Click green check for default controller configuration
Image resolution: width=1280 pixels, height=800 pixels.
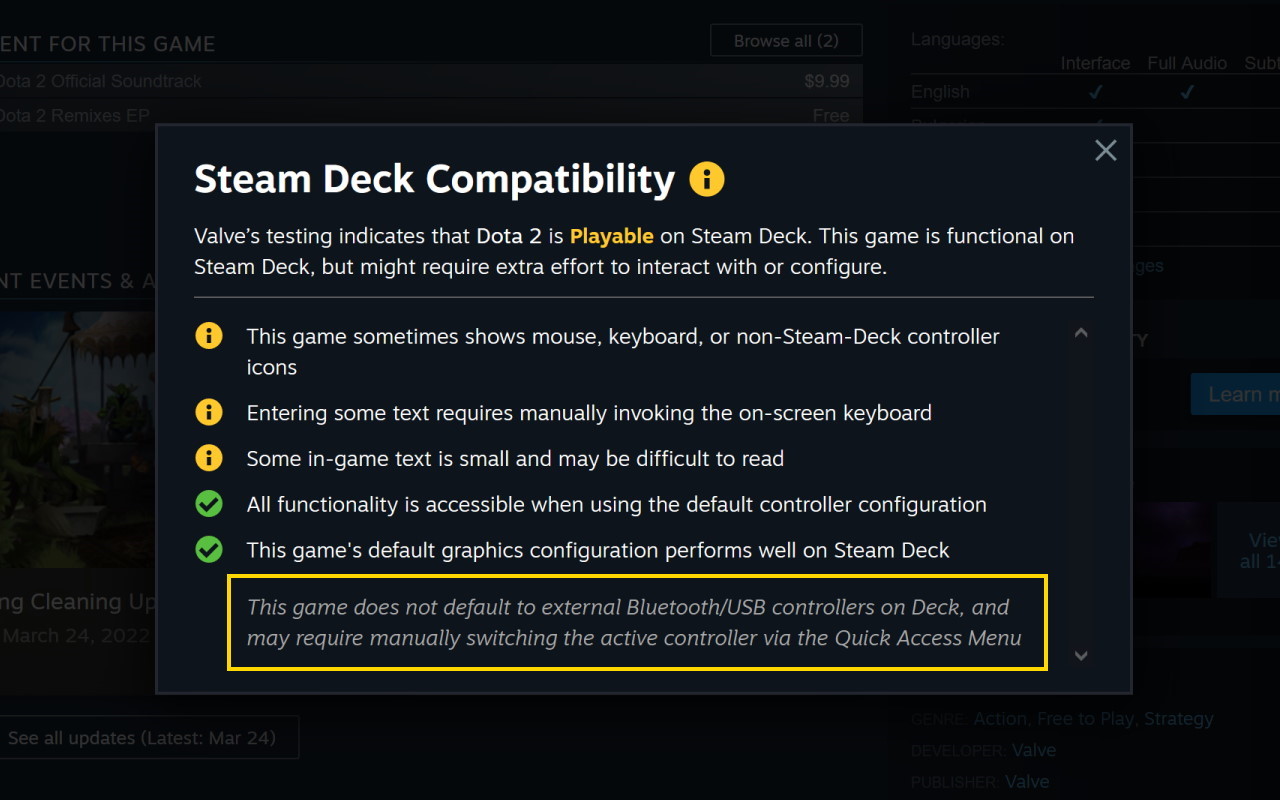(208, 504)
